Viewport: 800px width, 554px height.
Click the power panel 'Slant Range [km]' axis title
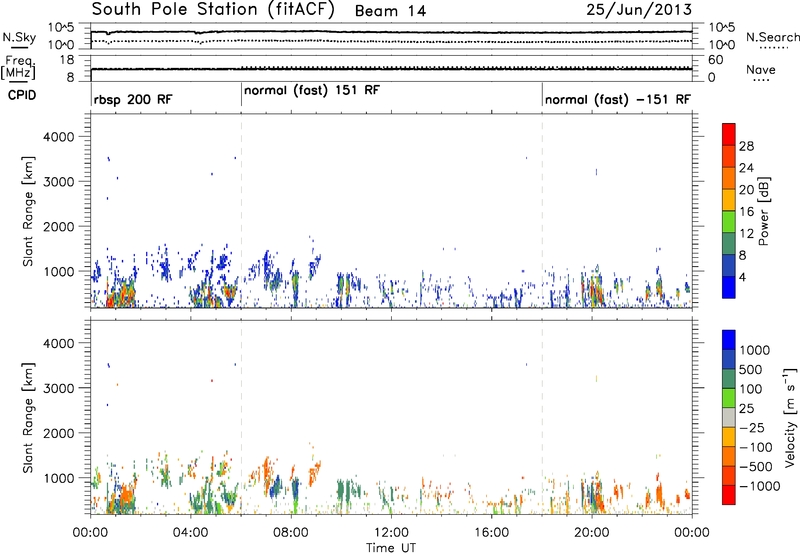click(28, 211)
